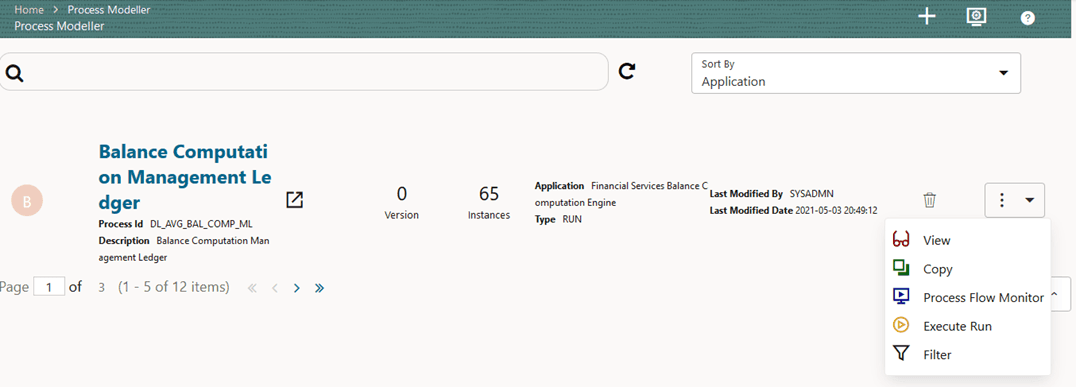Open process in new window icon
The height and width of the screenshot is (387, 1076).
point(294,200)
